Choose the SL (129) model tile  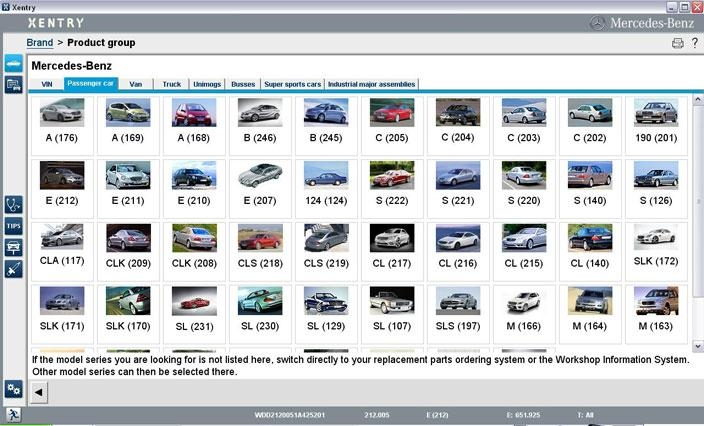(x=326, y=314)
